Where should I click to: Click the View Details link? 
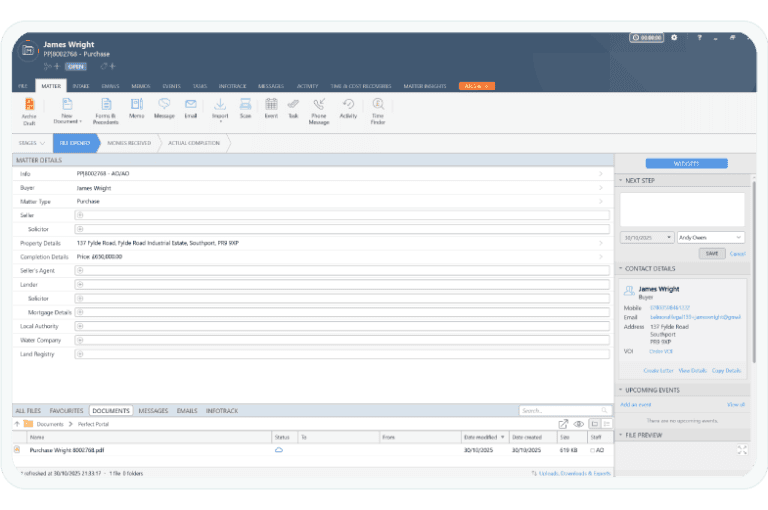pyautogui.click(x=692, y=370)
